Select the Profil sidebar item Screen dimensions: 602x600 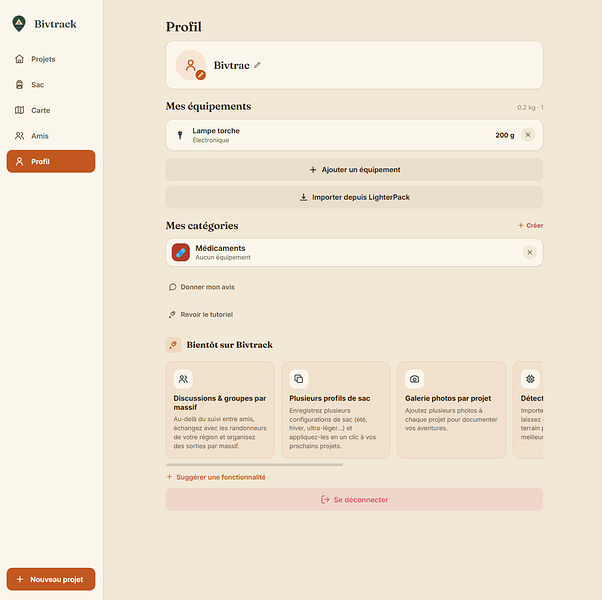coord(51,161)
